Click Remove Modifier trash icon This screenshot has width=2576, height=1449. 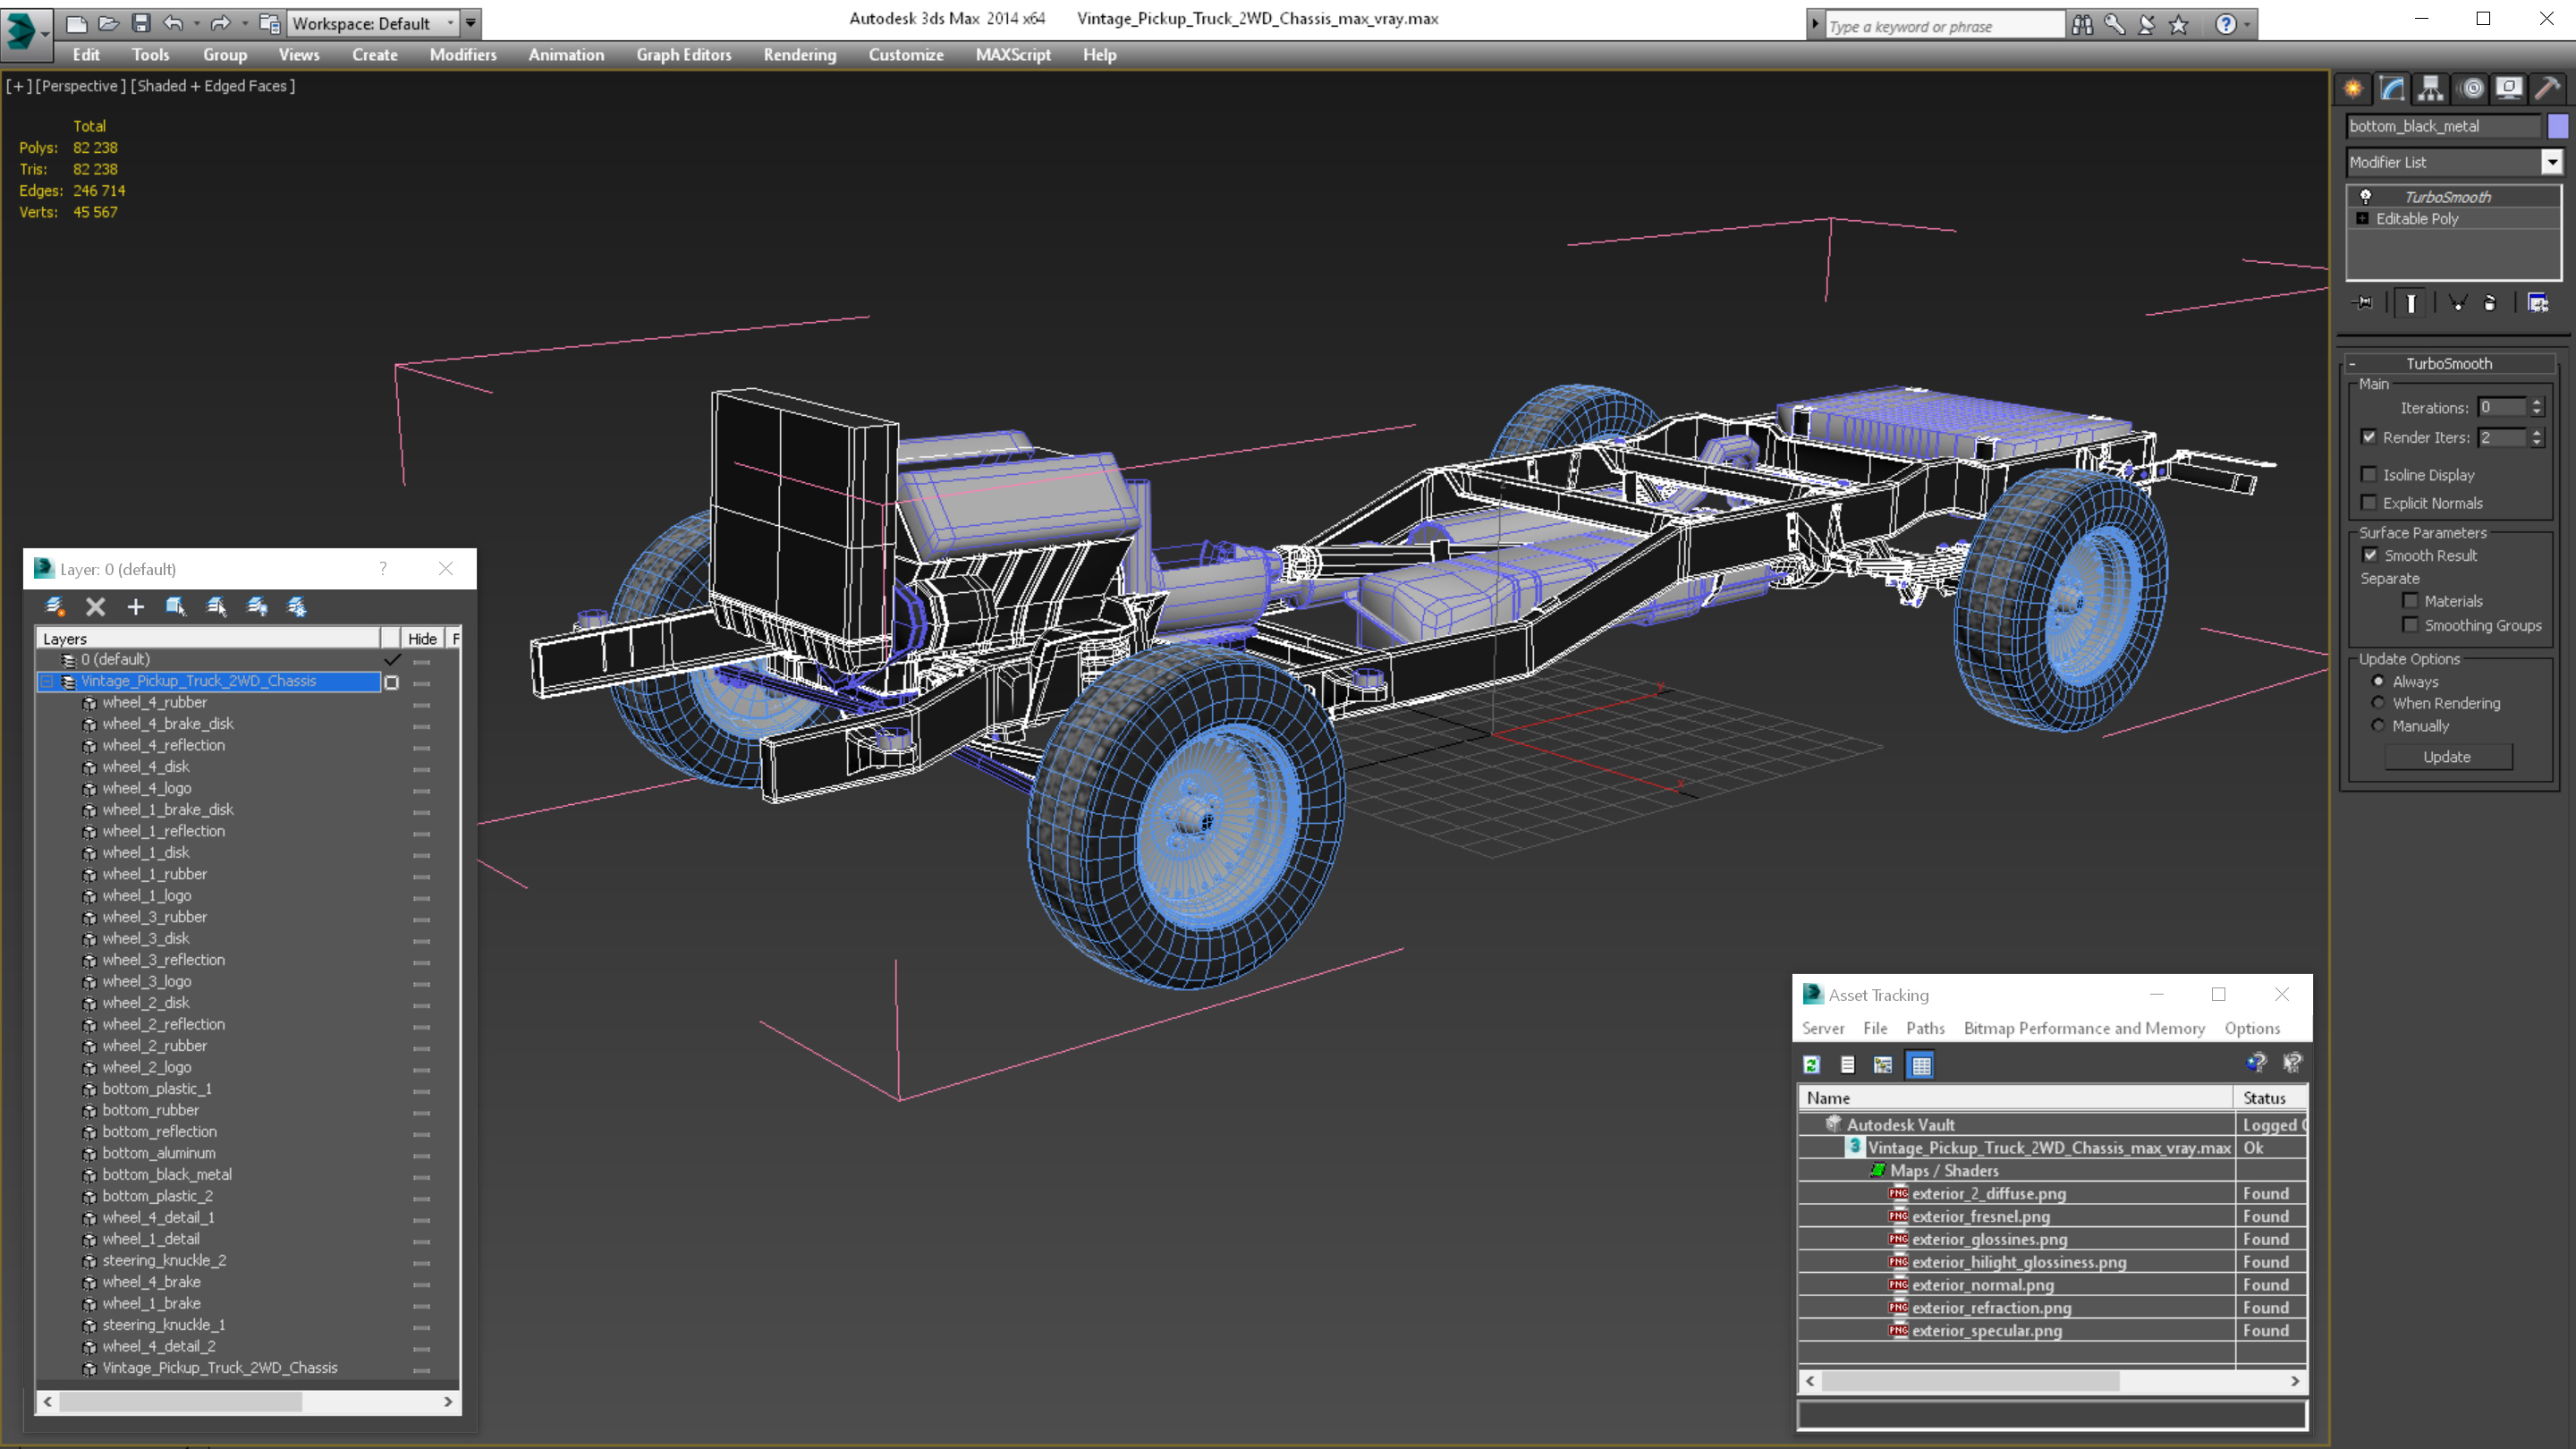point(2489,302)
